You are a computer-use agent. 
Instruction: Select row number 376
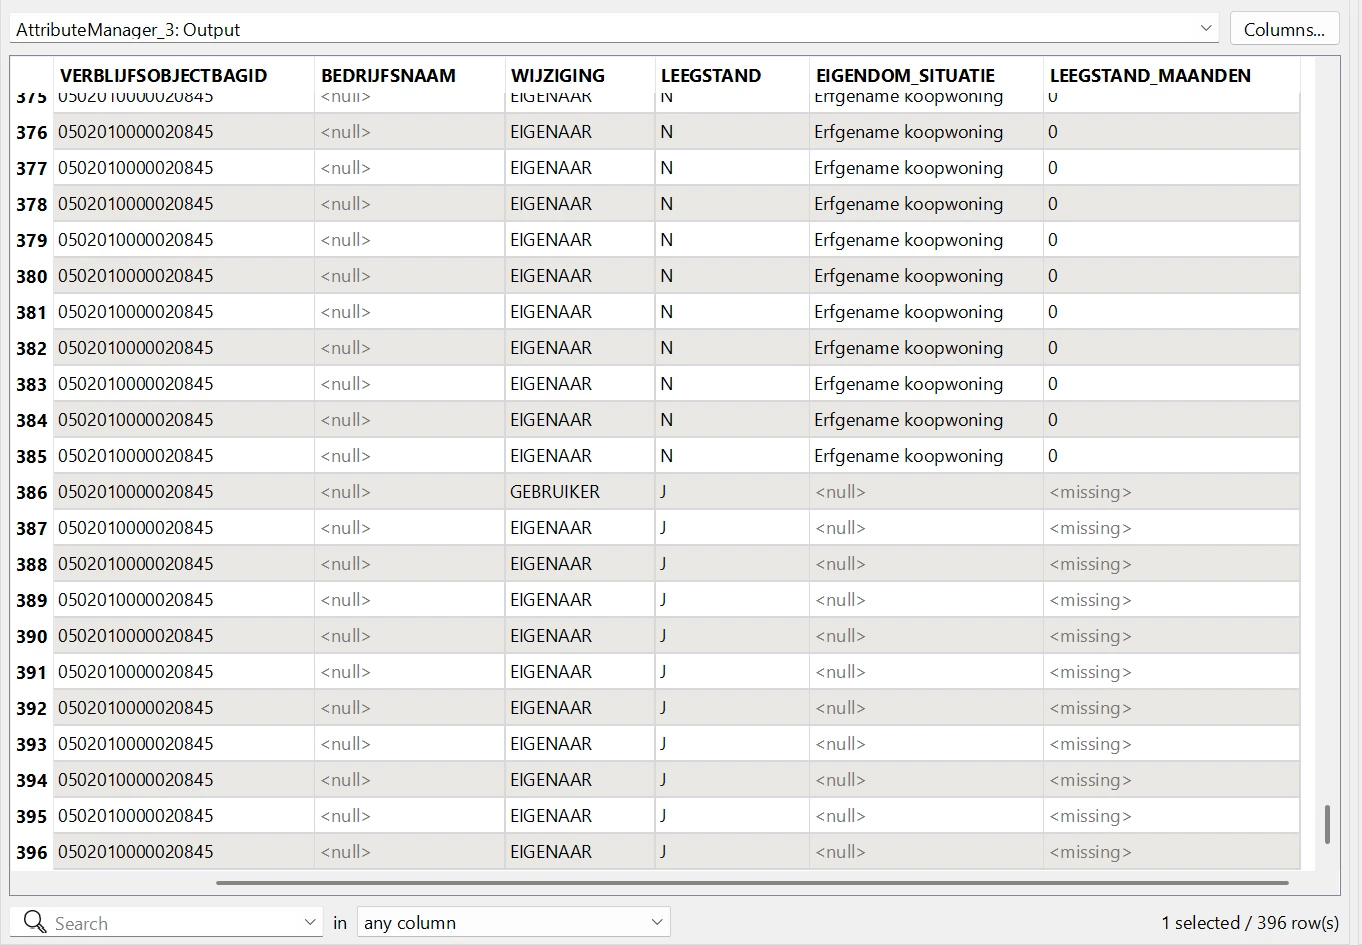click(x=32, y=132)
